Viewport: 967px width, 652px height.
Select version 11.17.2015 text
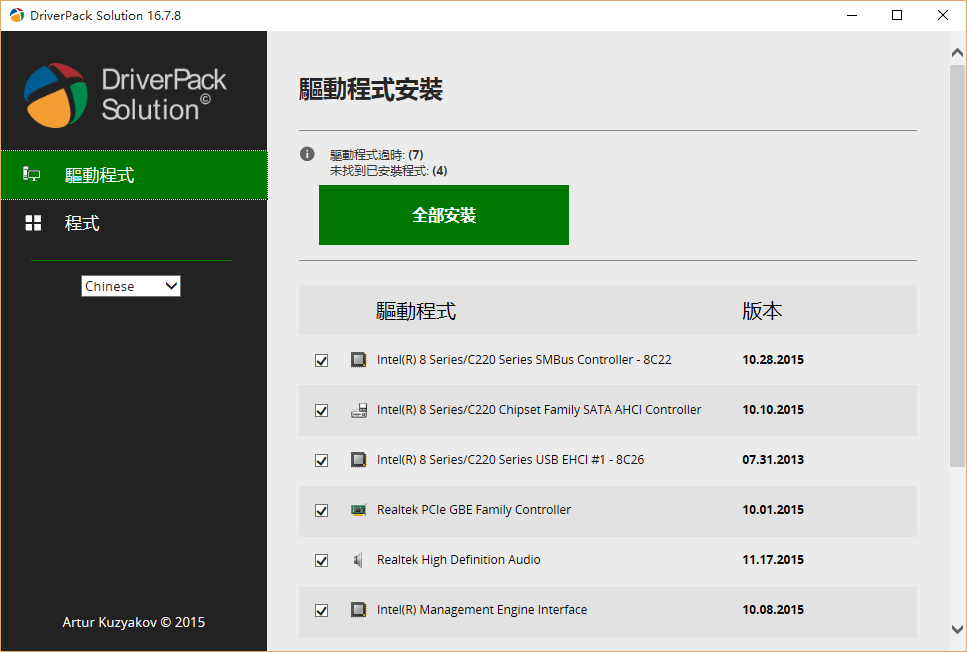tap(773, 559)
